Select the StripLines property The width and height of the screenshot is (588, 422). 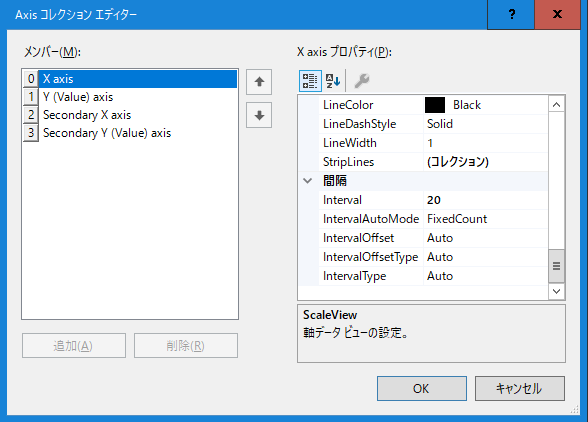click(348, 162)
